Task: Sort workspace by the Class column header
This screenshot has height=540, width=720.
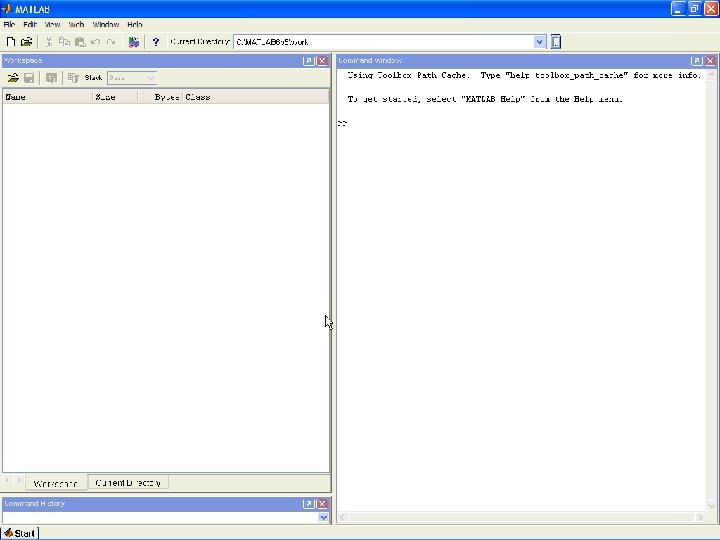Action: click(255, 97)
